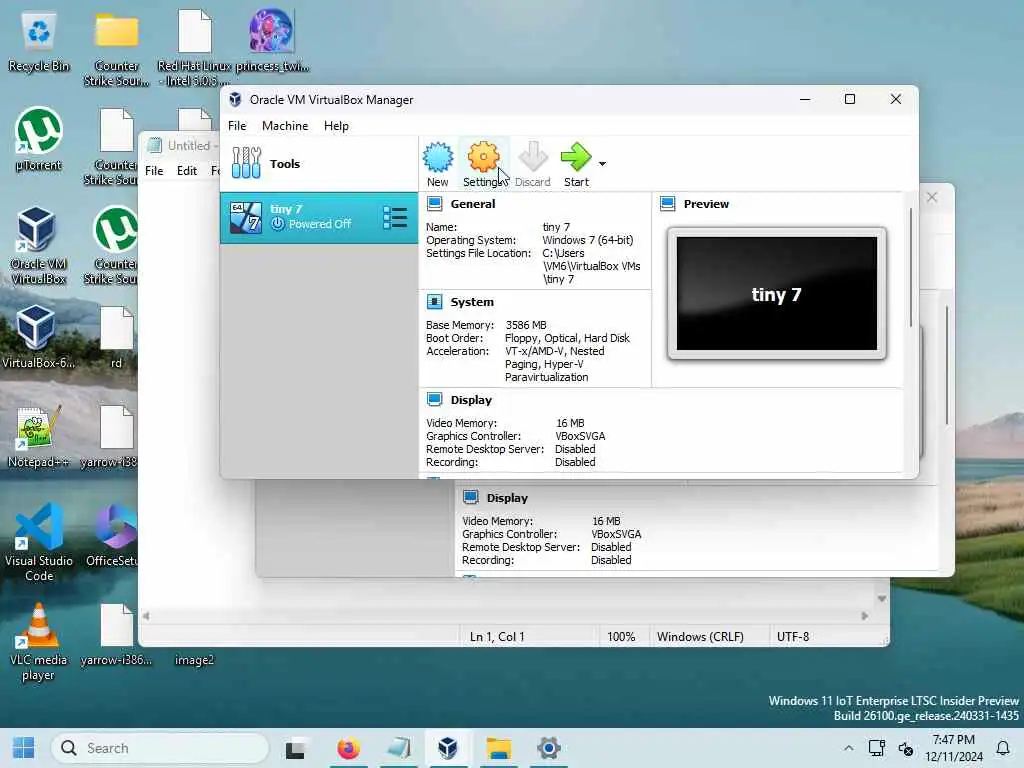The image size is (1024, 768).
Task: Select the VirtualBox-6 installer desktop icon
Action: [x=38, y=337]
